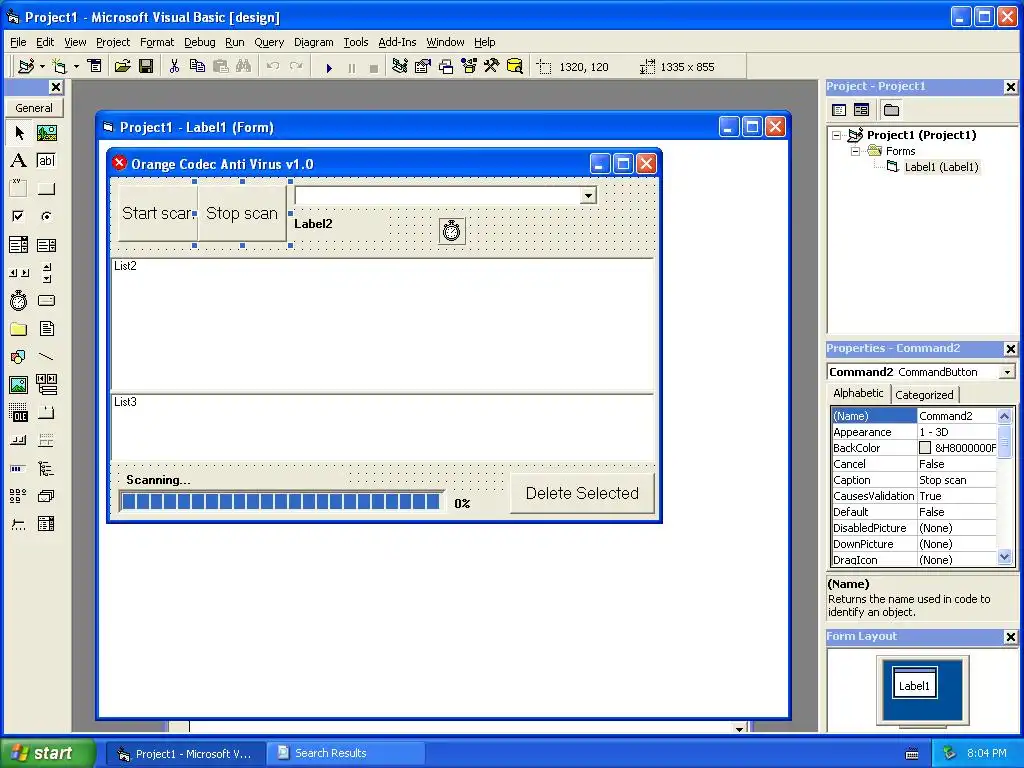
Task: Select Label1 (Label1) in project tree
Action: pyautogui.click(x=941, y=167)
